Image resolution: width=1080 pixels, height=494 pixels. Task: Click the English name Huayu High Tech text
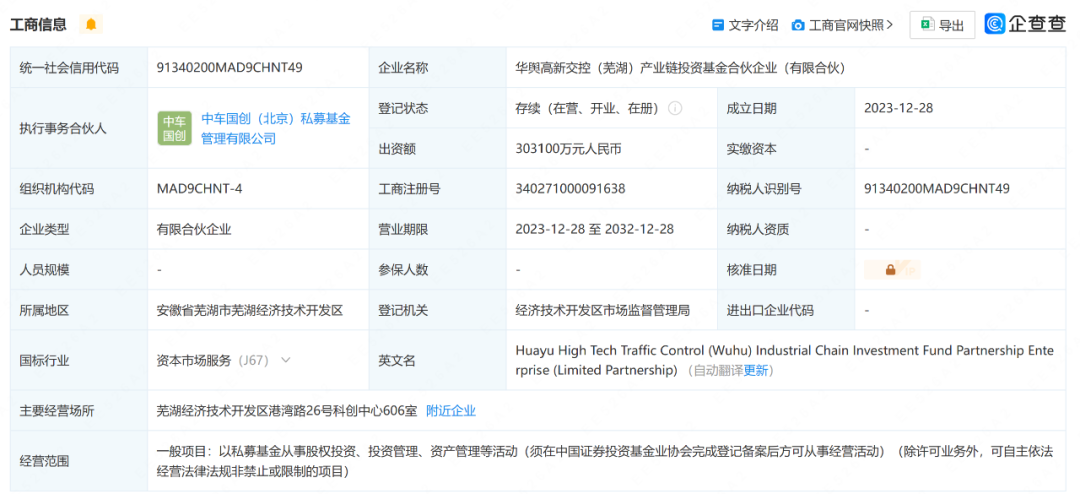click(785, 360)
